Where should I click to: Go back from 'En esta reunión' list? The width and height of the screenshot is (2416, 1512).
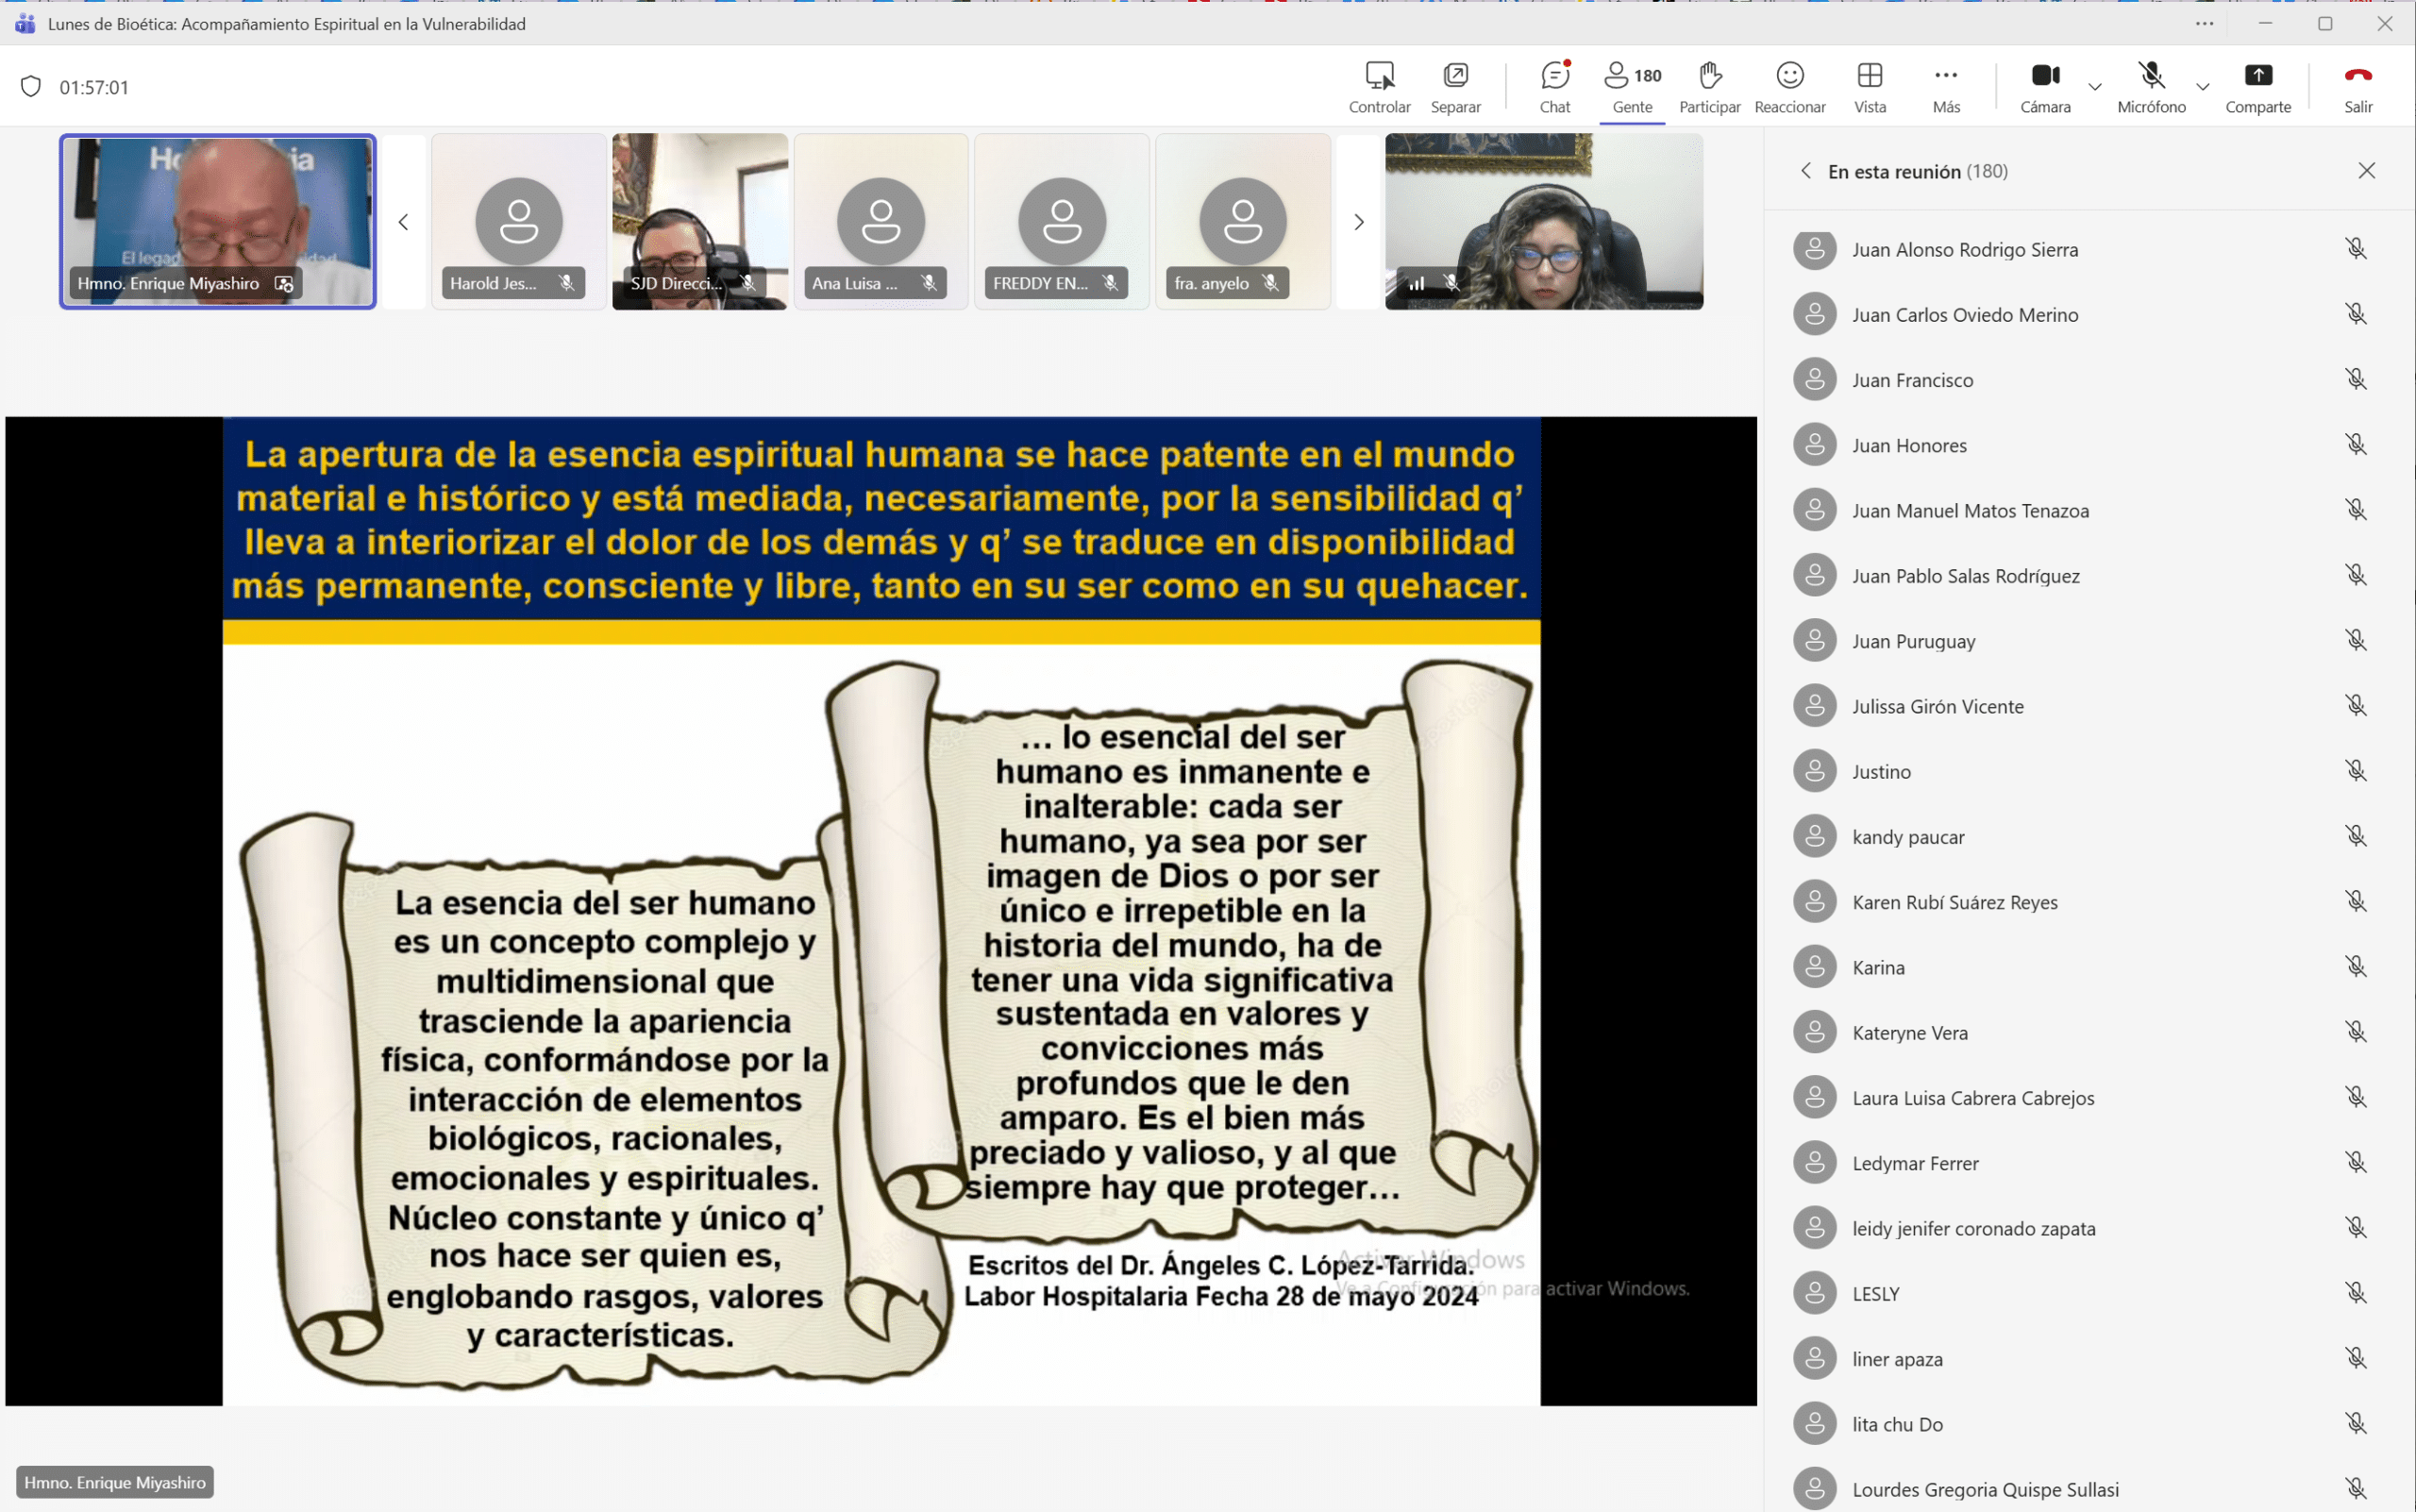point(1805,171)
